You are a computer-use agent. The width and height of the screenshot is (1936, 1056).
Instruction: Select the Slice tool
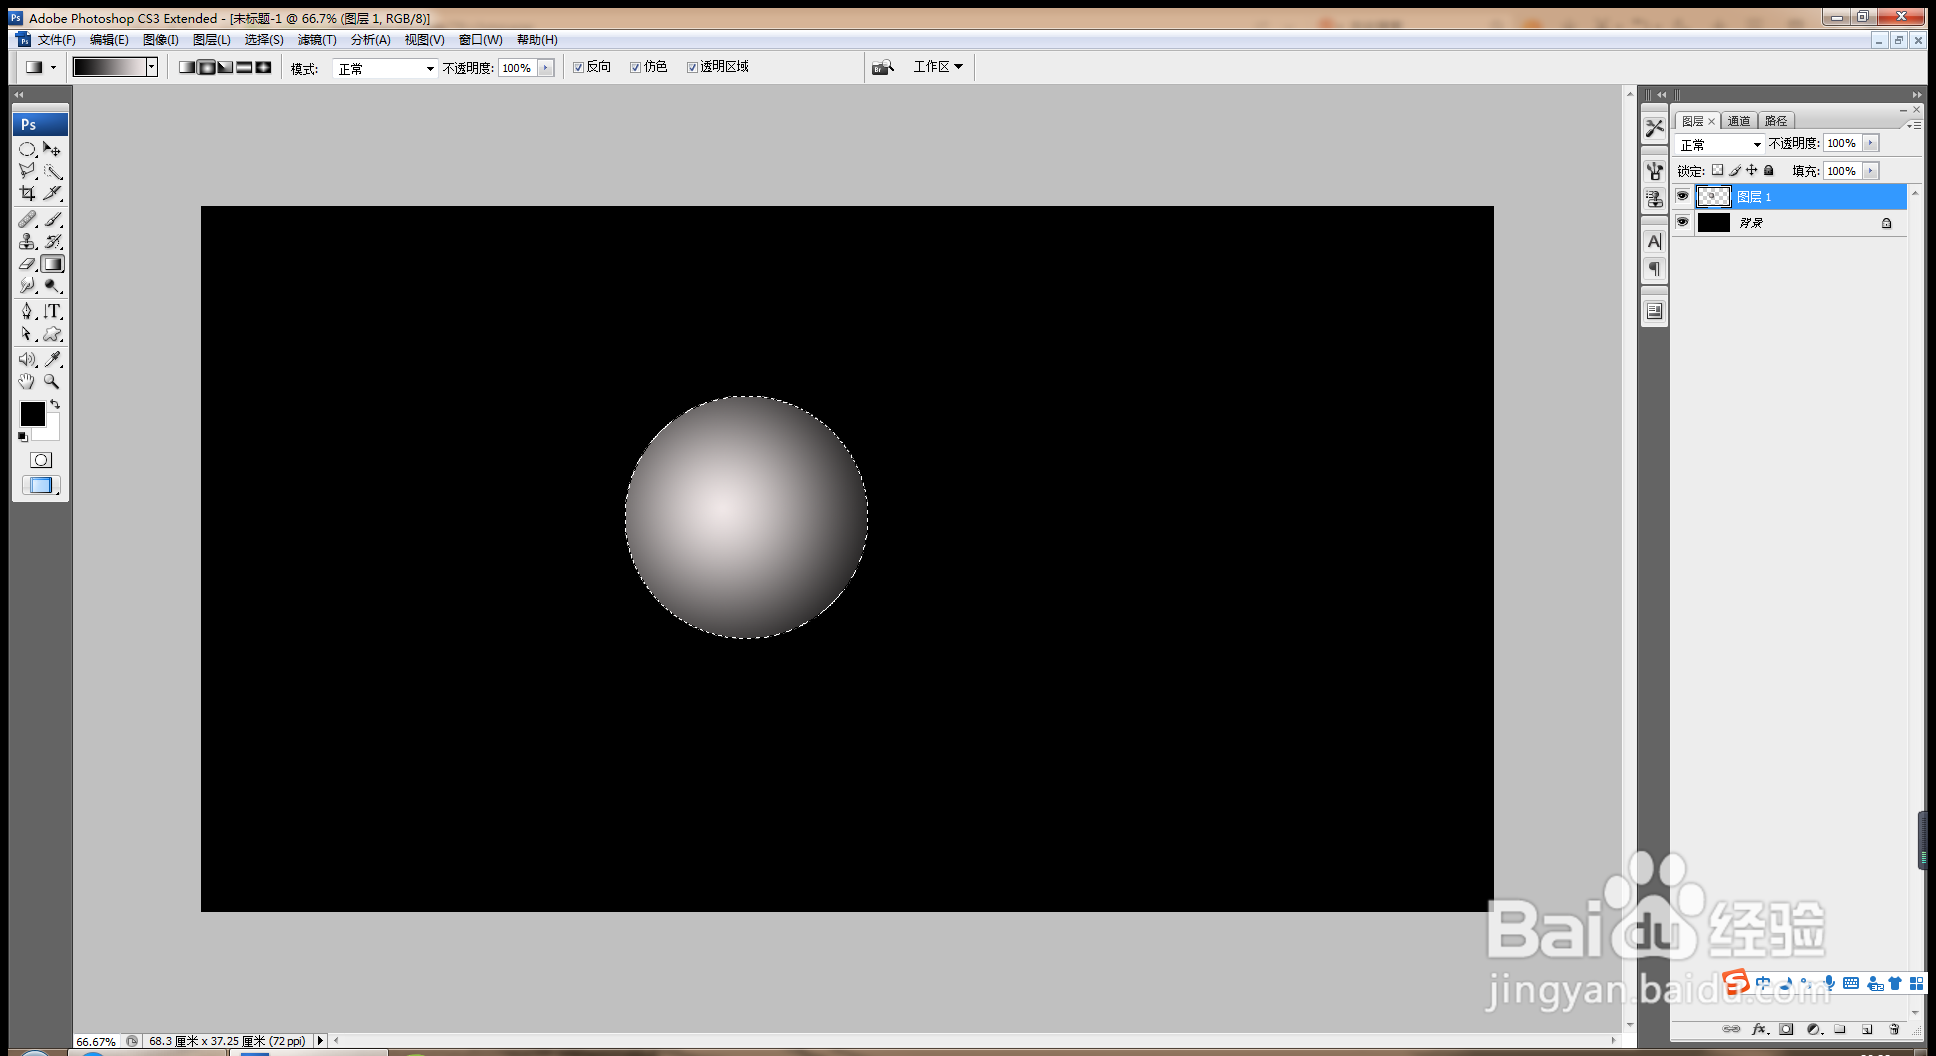(x=52, y=193)
